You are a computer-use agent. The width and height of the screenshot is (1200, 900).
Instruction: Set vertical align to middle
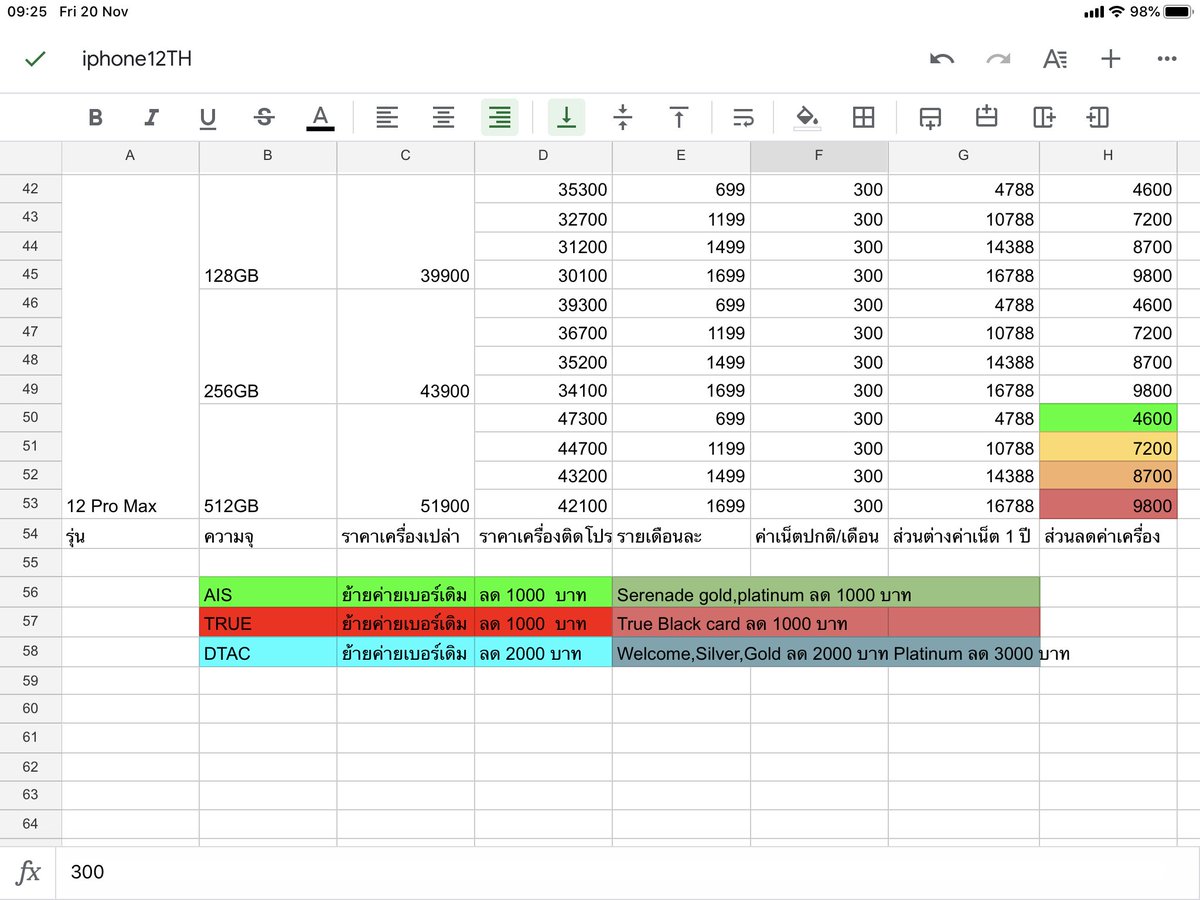[x=623, y=118]
